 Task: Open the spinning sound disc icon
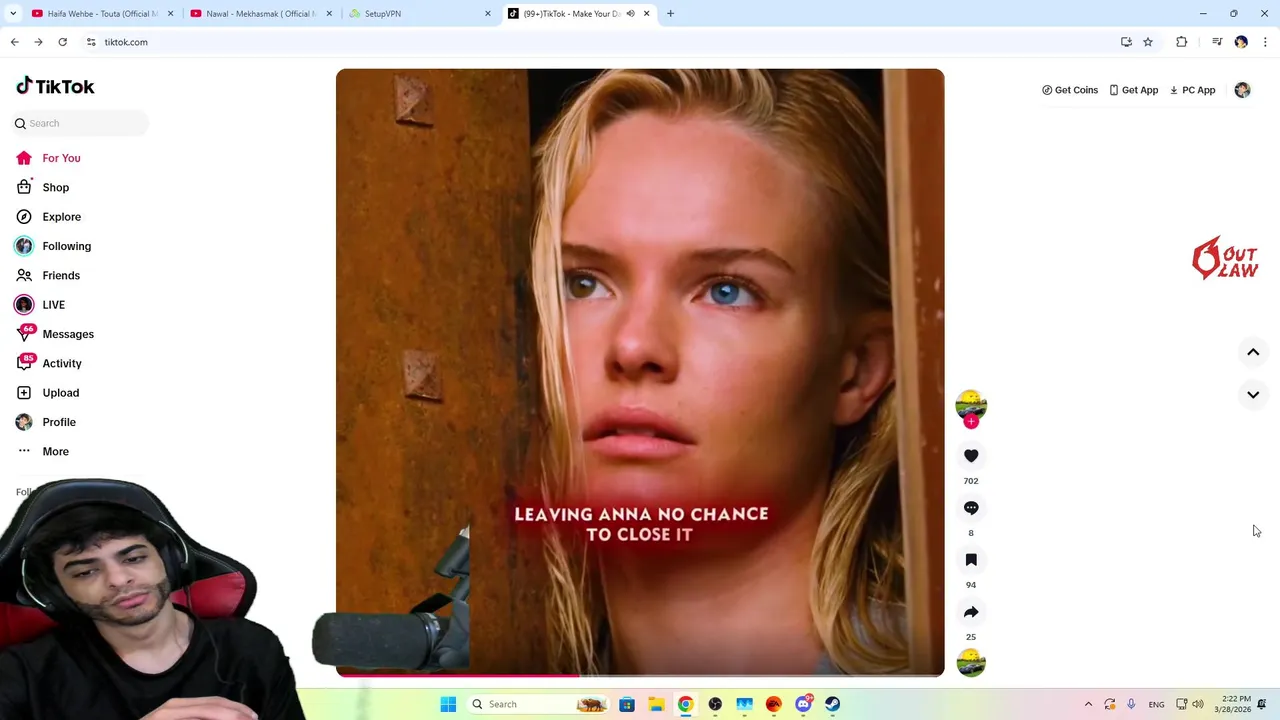971,663
